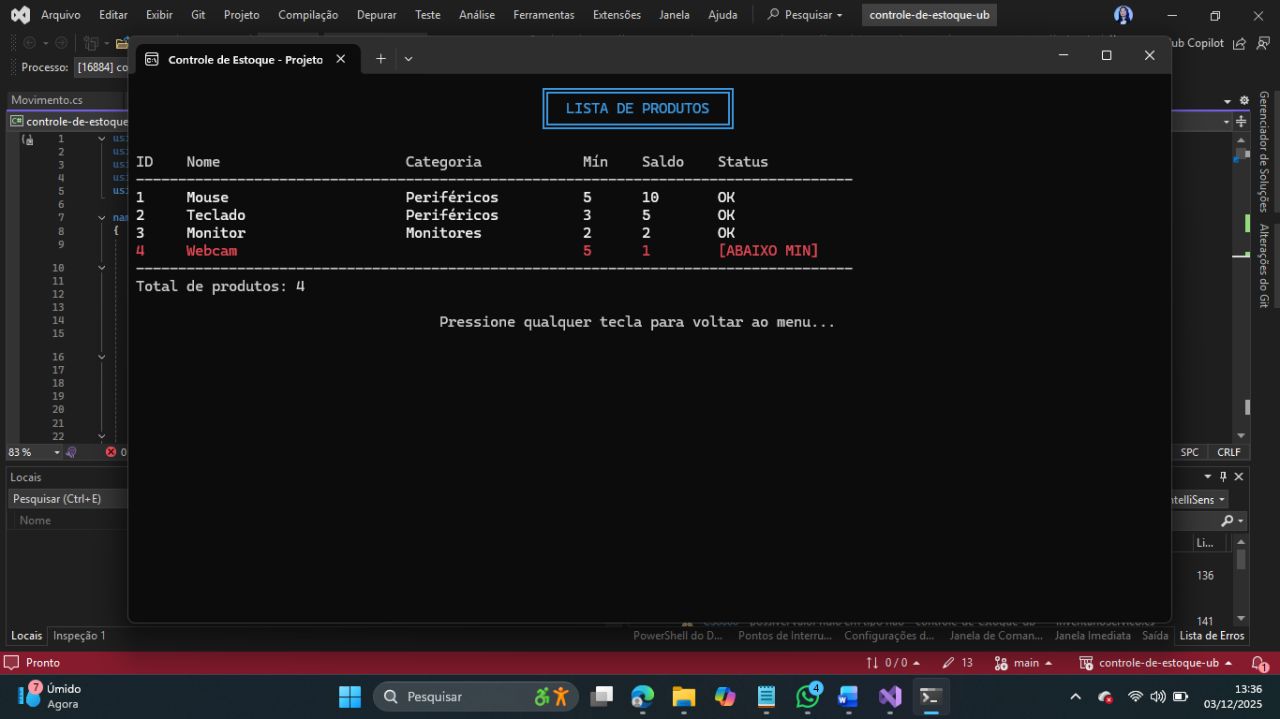
Task: Show hidden system tray icons chevron
Action: pyautogui.click(x=1075, y=697)
